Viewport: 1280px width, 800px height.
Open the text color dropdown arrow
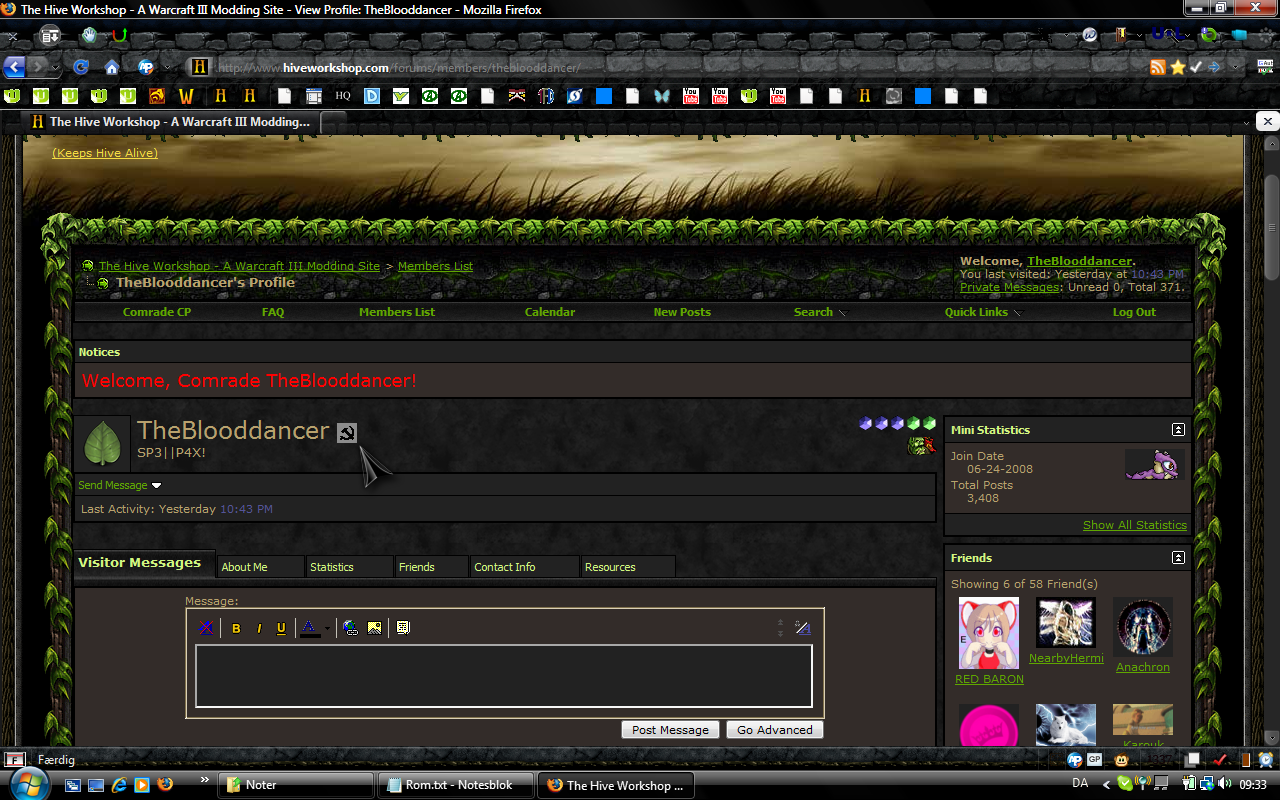327,629
